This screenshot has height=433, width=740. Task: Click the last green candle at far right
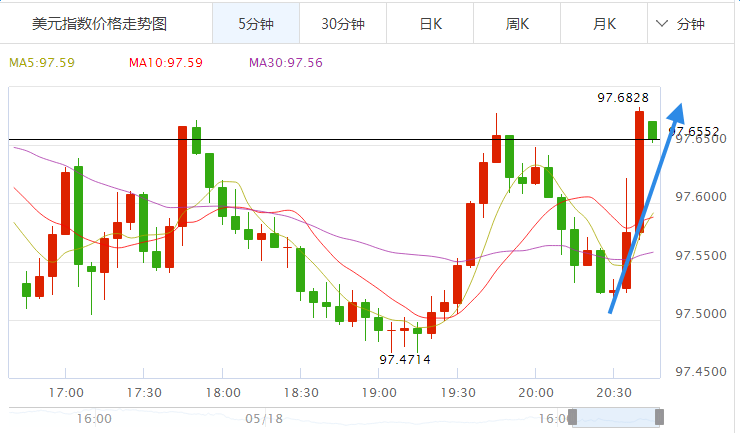(x=653, y=130)
